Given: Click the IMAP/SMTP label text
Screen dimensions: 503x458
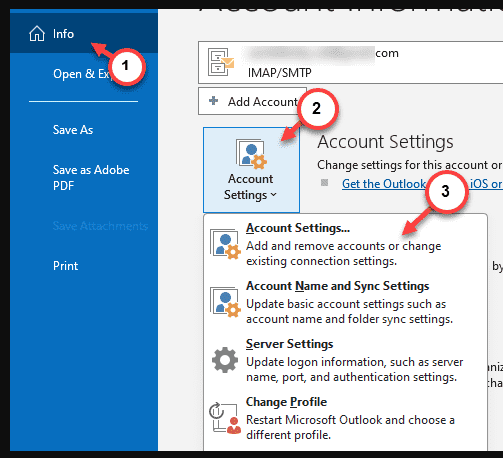Looking at the screenshot, I should (279, 73).
